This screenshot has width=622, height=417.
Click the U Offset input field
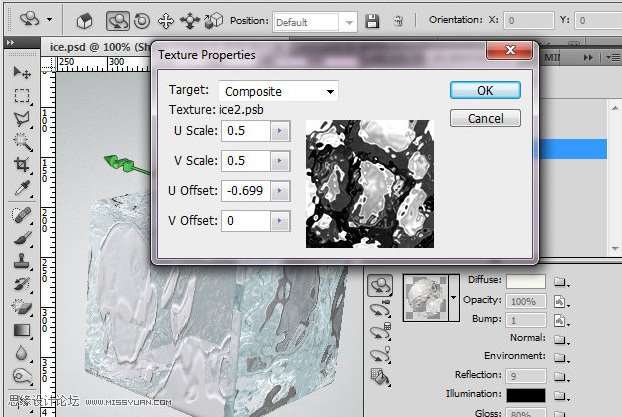coord(245,190)
